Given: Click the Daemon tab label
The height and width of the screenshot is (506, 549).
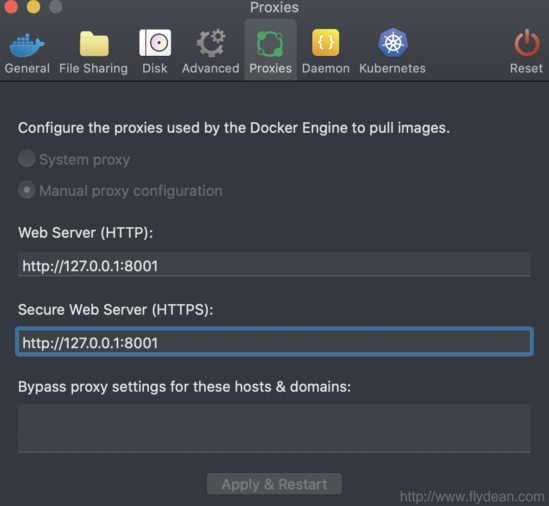Looking at the screenshot, I should pyautogui.click(x=326, y=68).
